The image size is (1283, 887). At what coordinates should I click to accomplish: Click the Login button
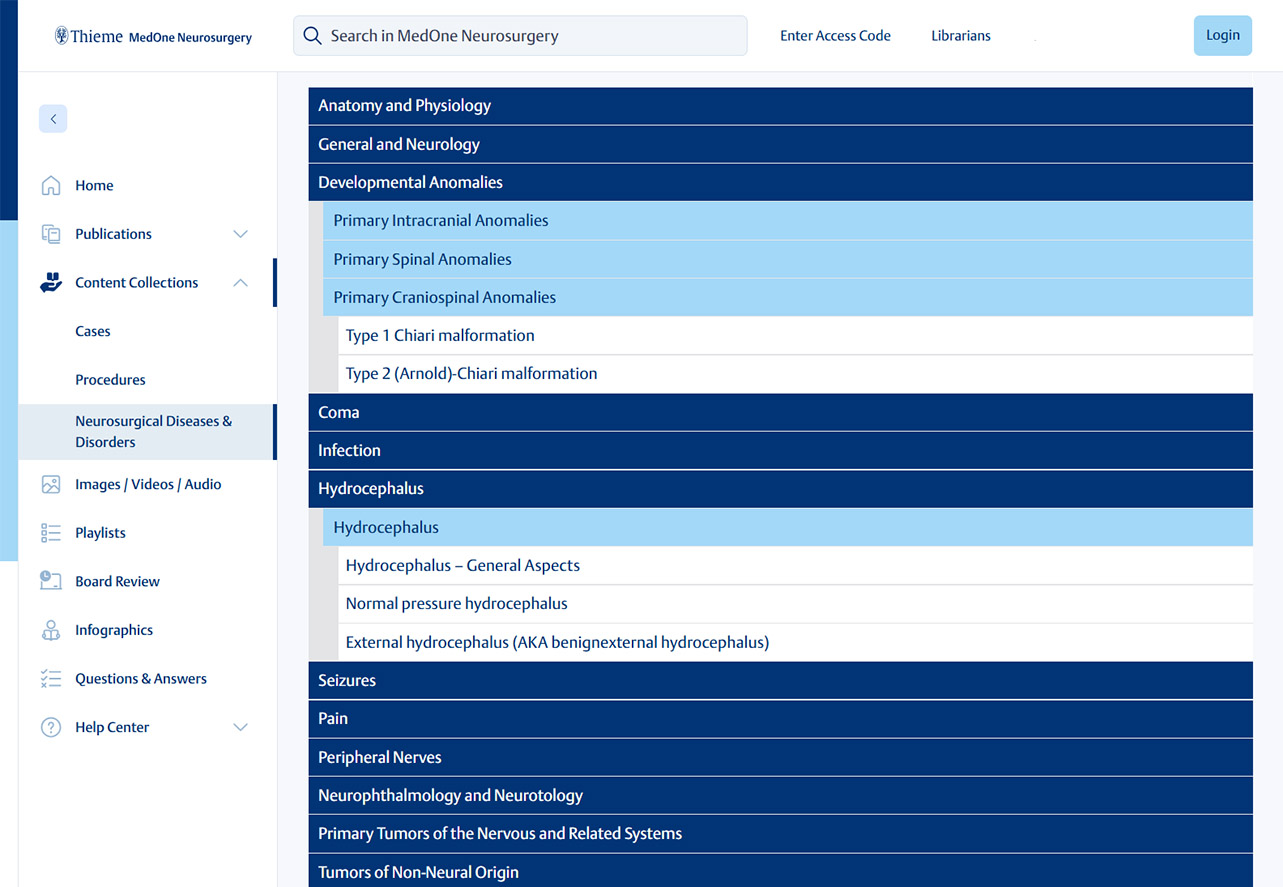pos(1222,35)
